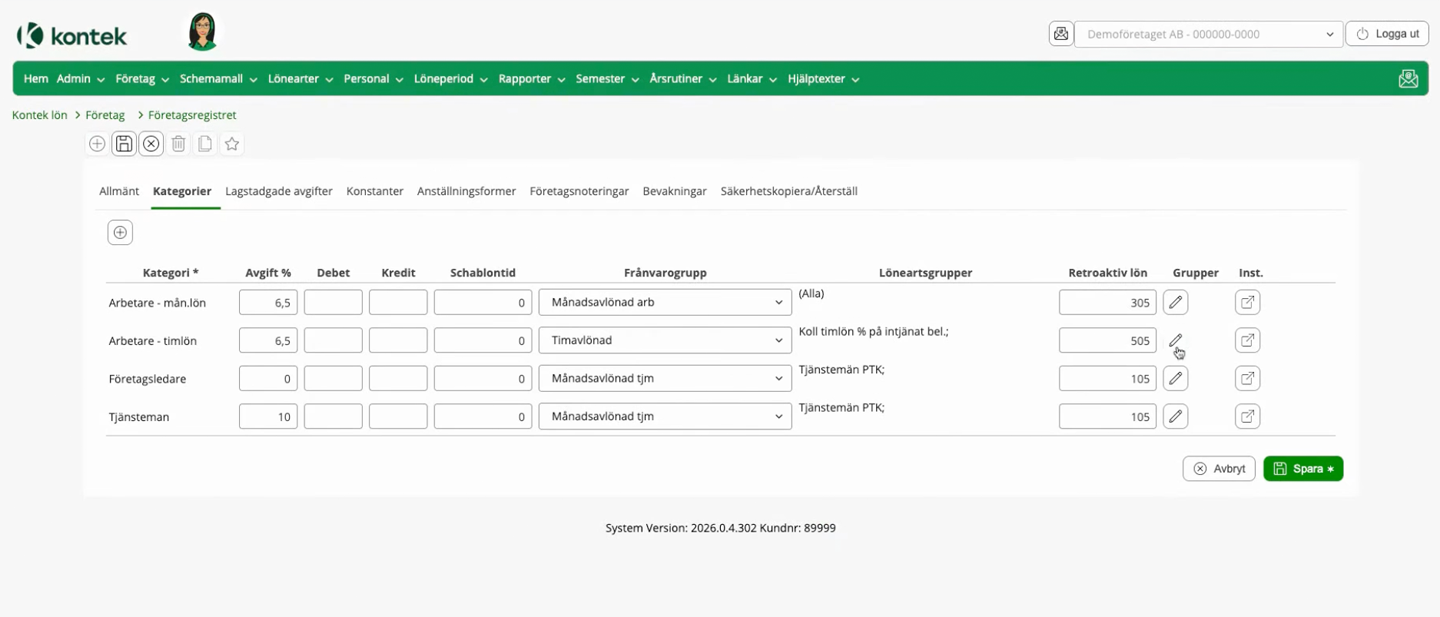
Task: Open company selector Demoföretaget AB dropdown
Action: (x=1207, y=34)
